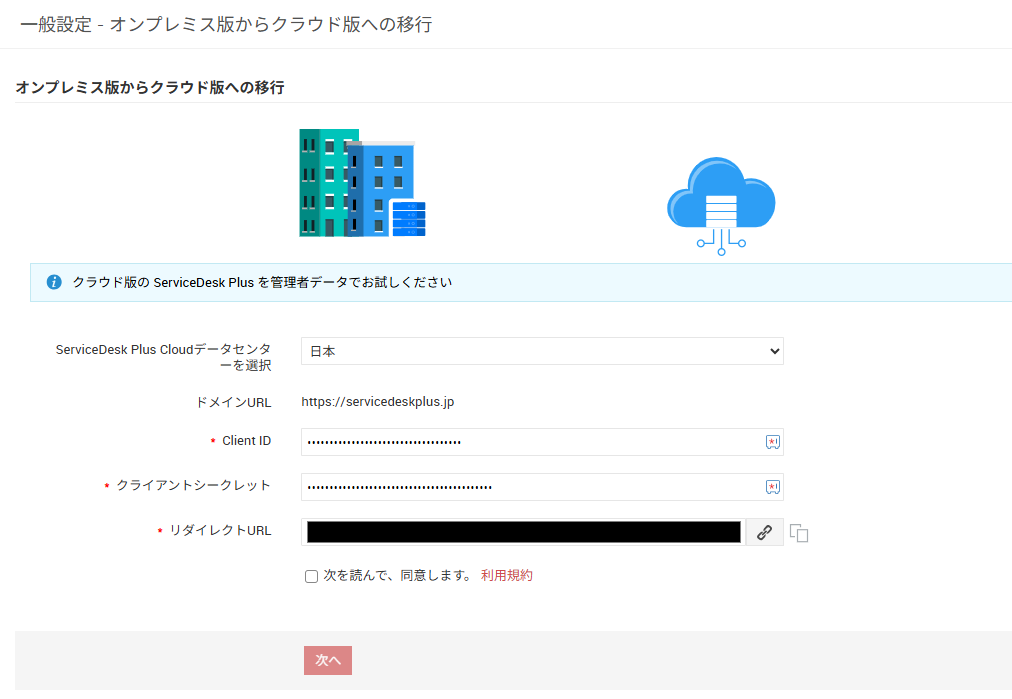This screenshot has height=699, width=1012.
Task: Open the 利用規約 terms link
Action: 507,575
